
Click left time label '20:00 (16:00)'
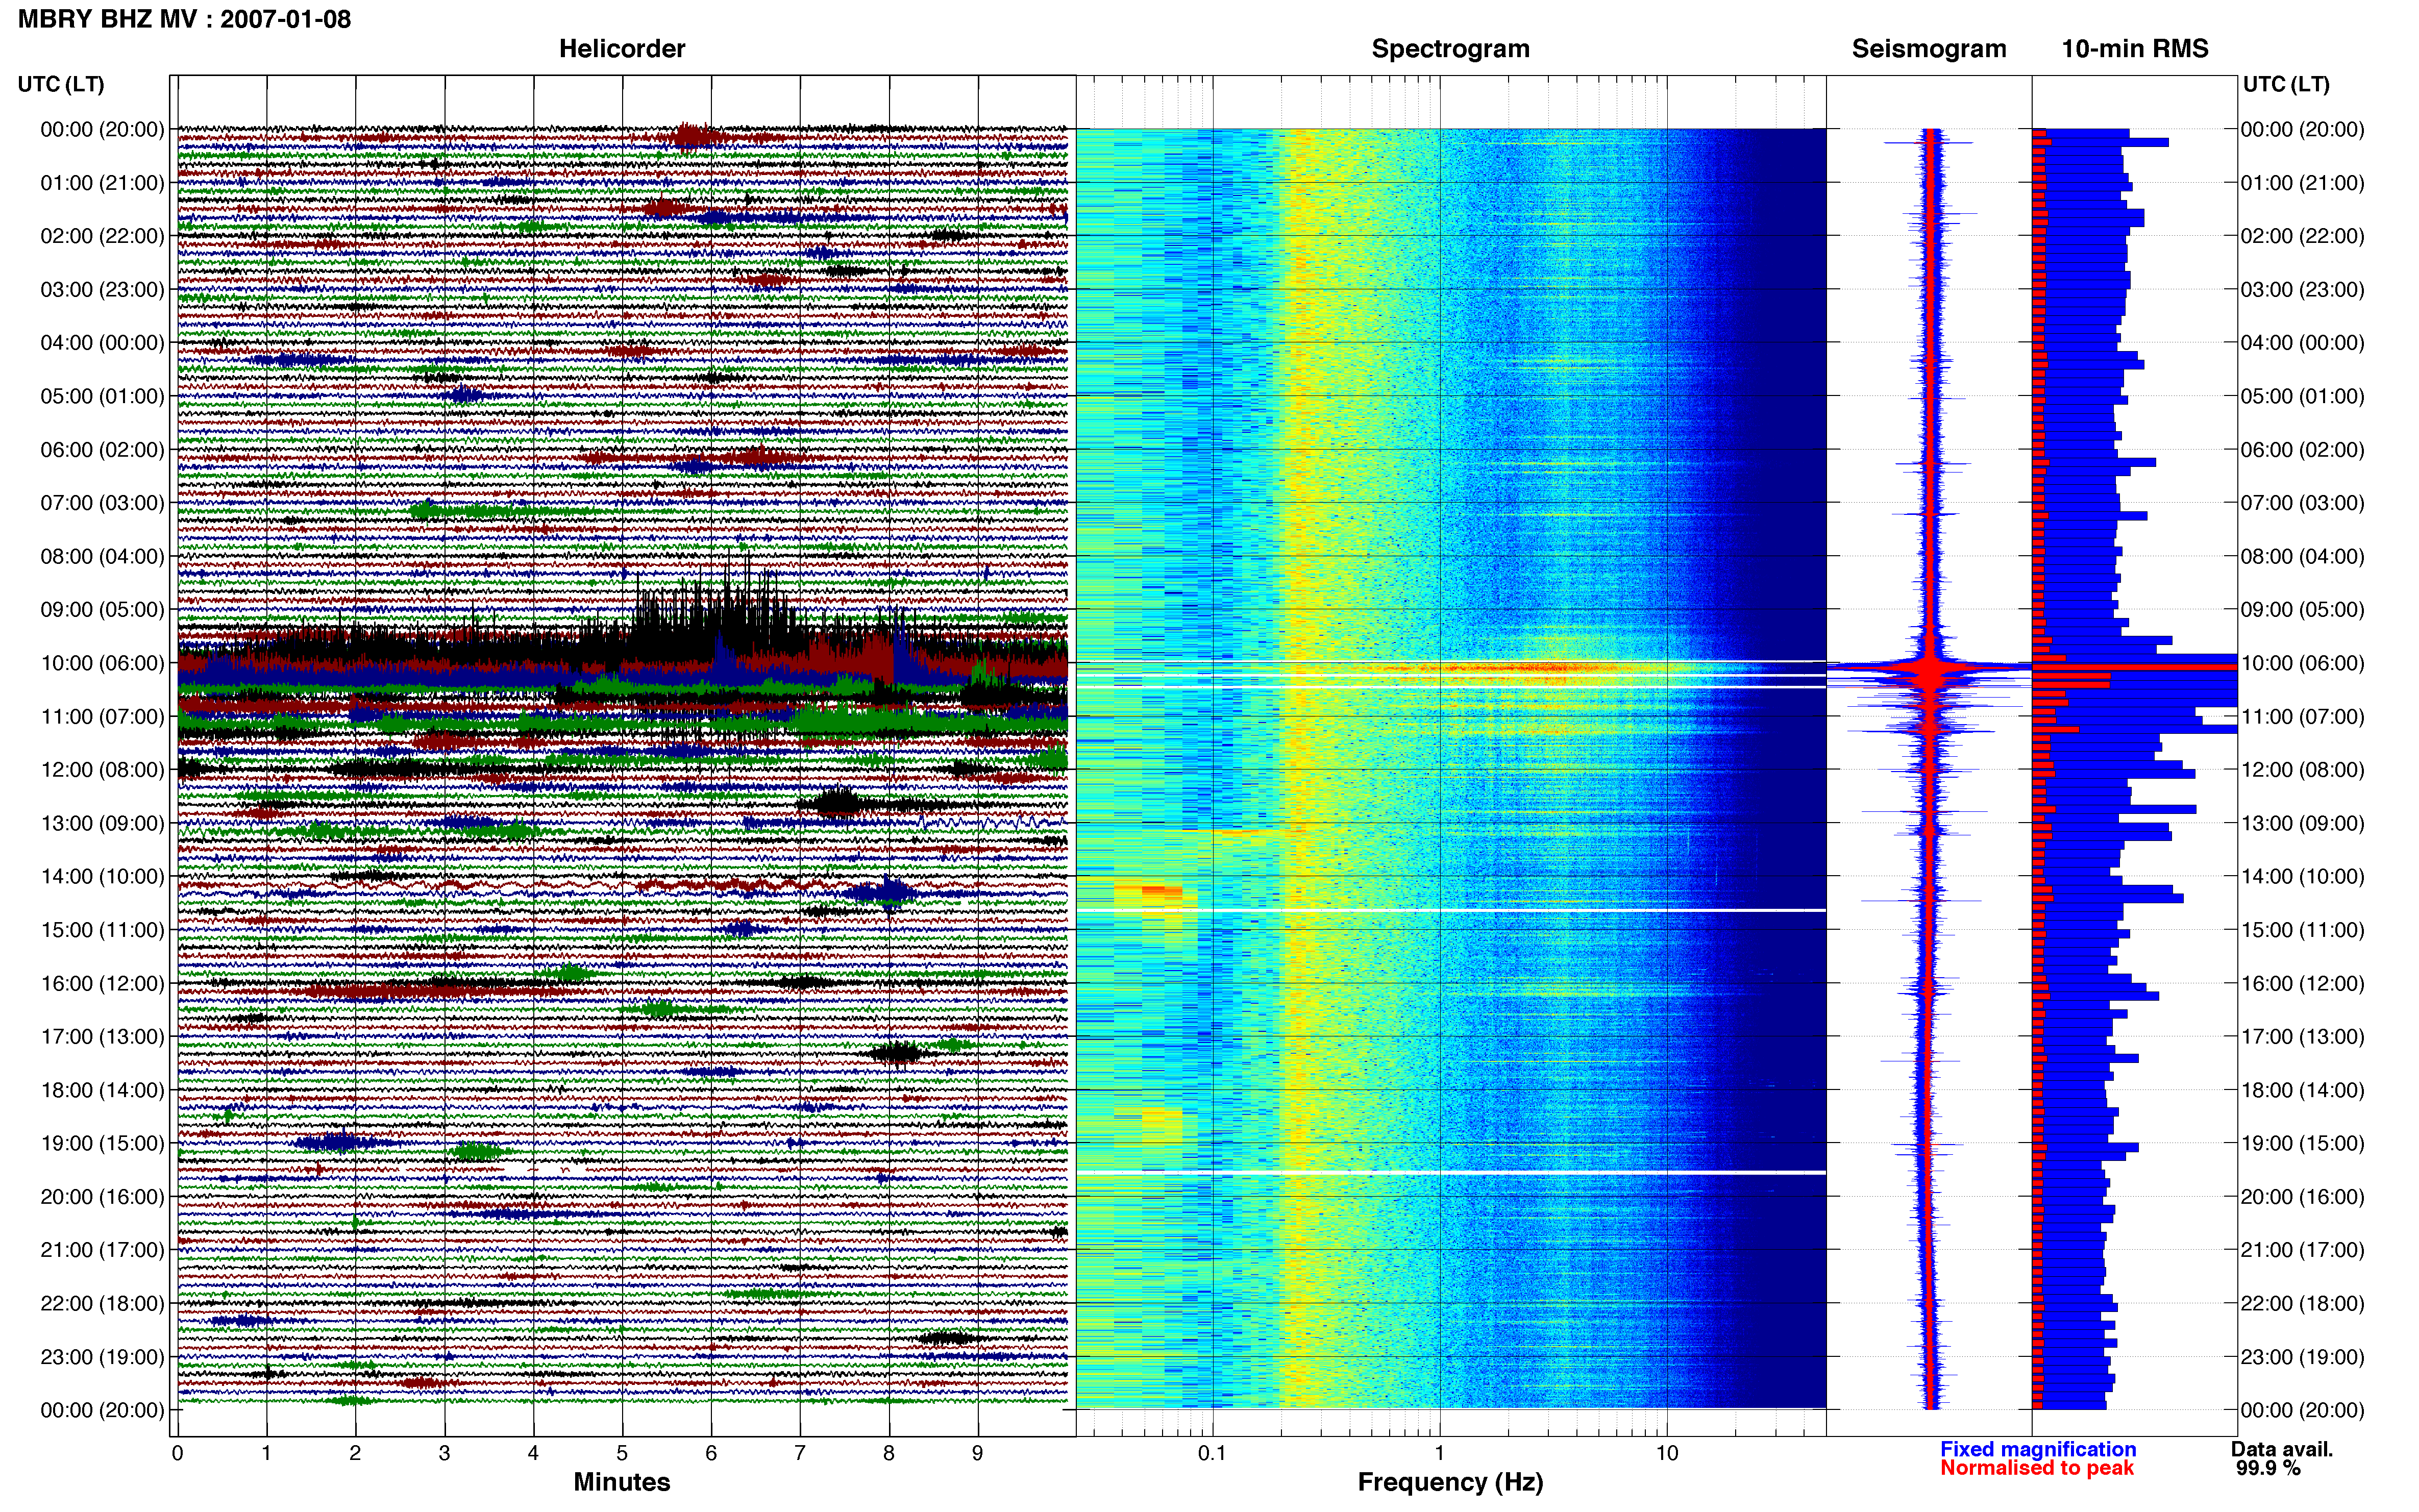(102, 1197)
